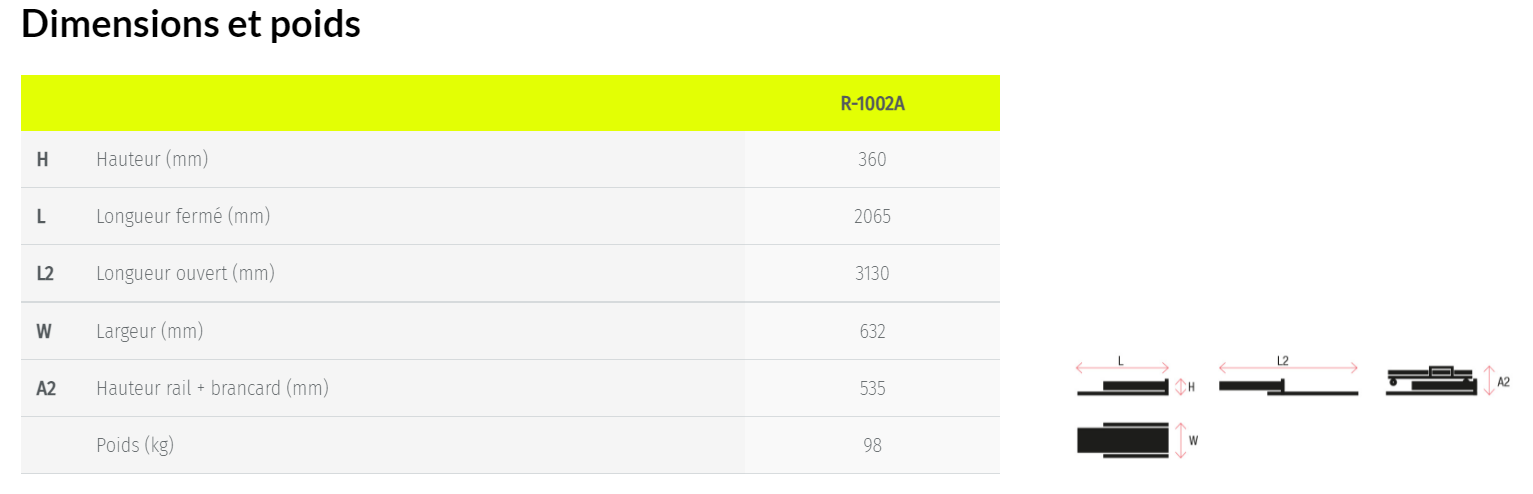1533x494 pixels.
Task: Click the L2 label above the diagram
Action: point(1283,360)
